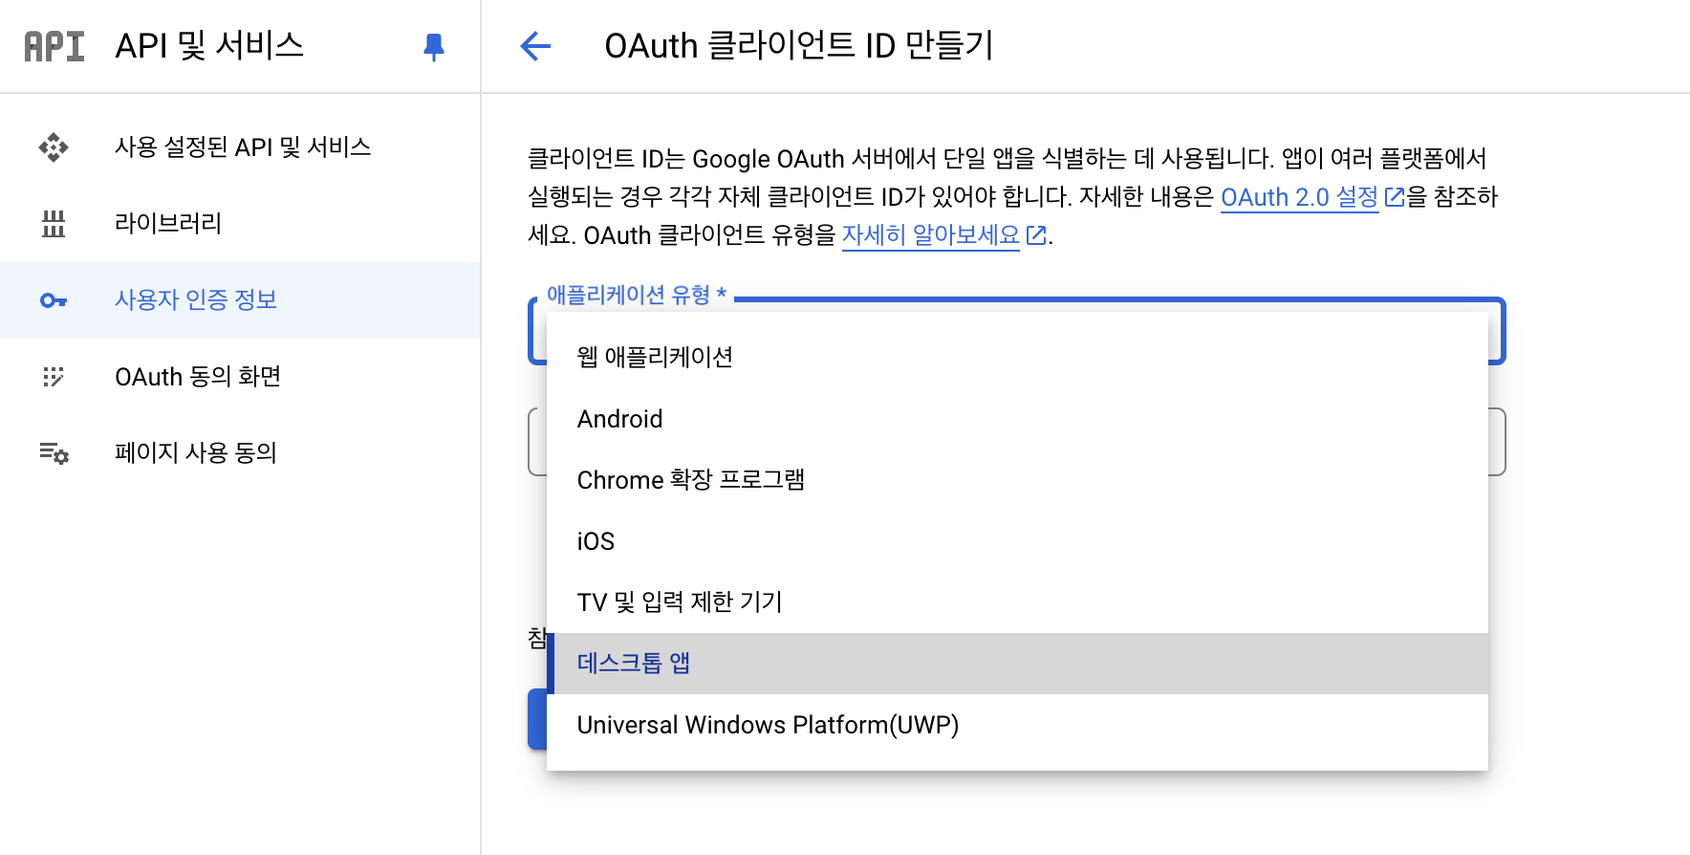
Task: Click the page usage agreements icon
Action: pos(54,453)
